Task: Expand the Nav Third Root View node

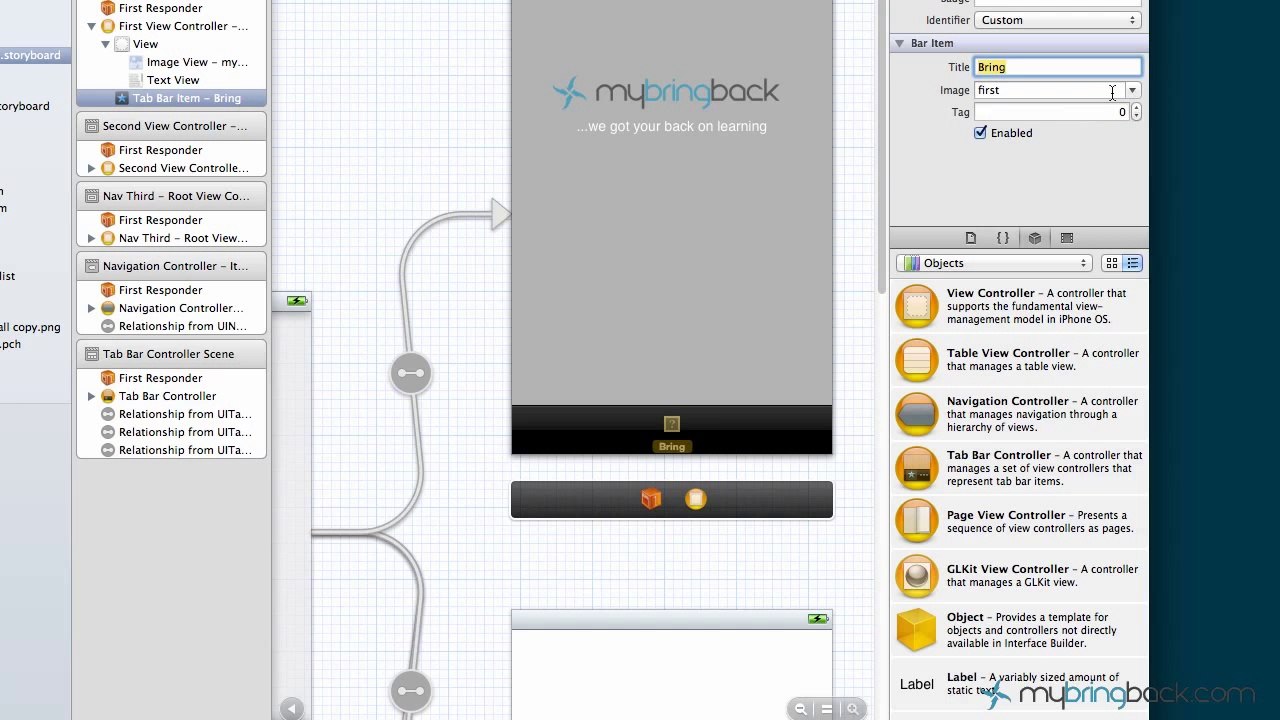Action: point(92,238)
